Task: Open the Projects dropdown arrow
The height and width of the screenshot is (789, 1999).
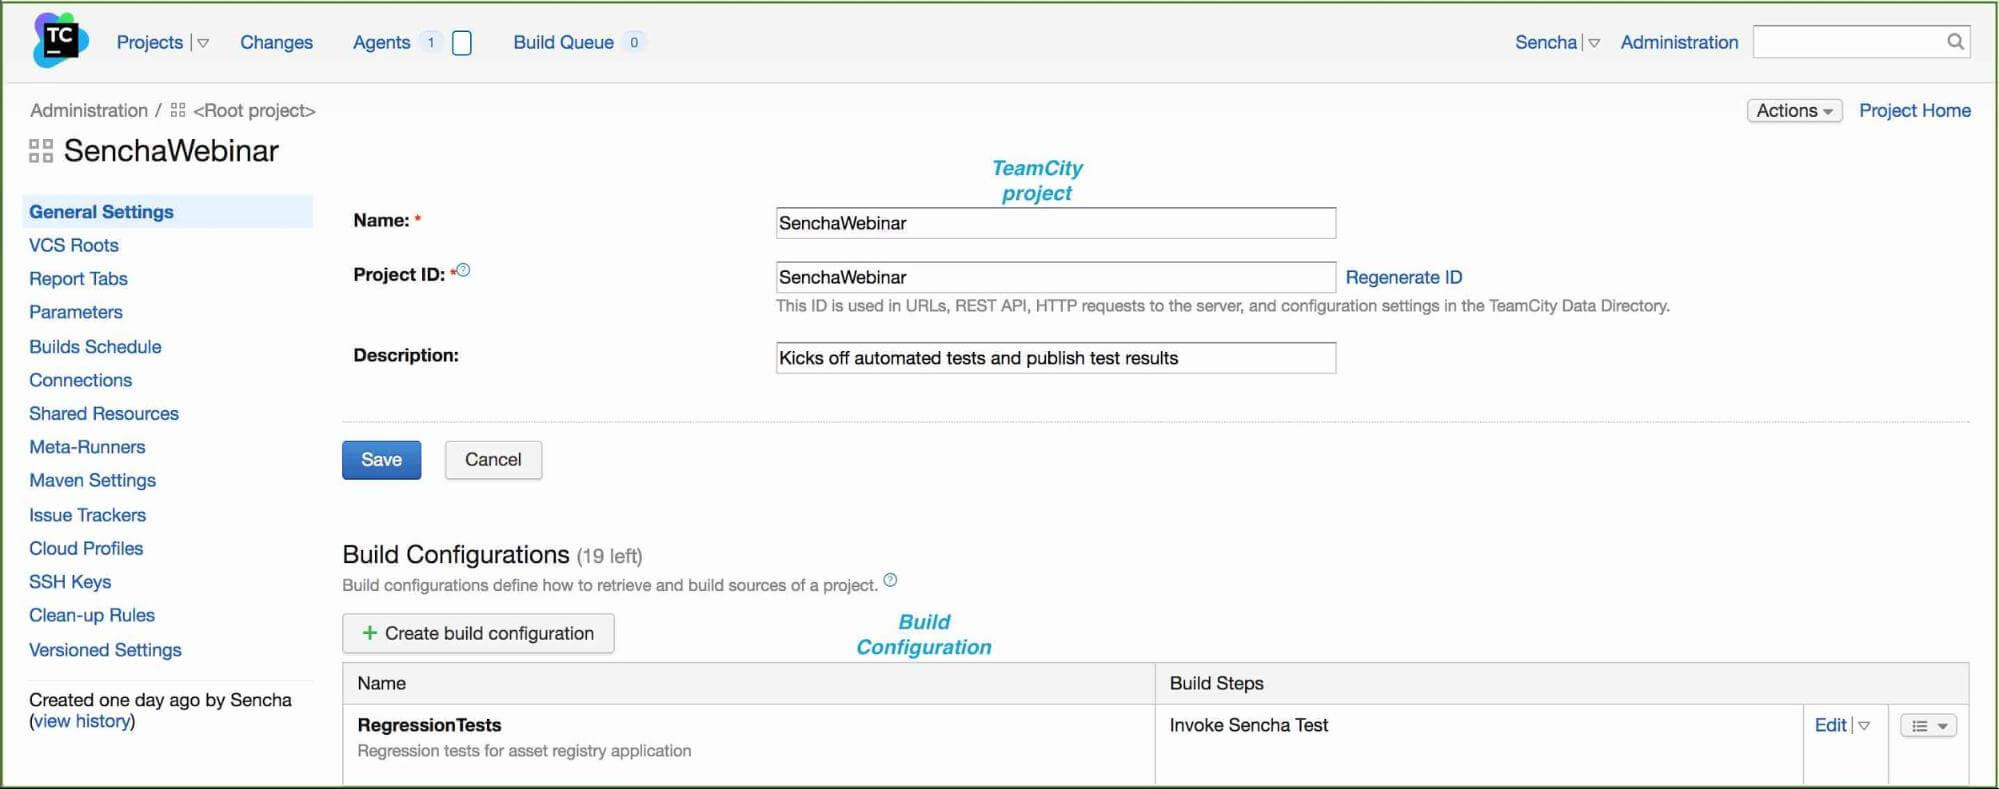Action: (x=203, y=43)
